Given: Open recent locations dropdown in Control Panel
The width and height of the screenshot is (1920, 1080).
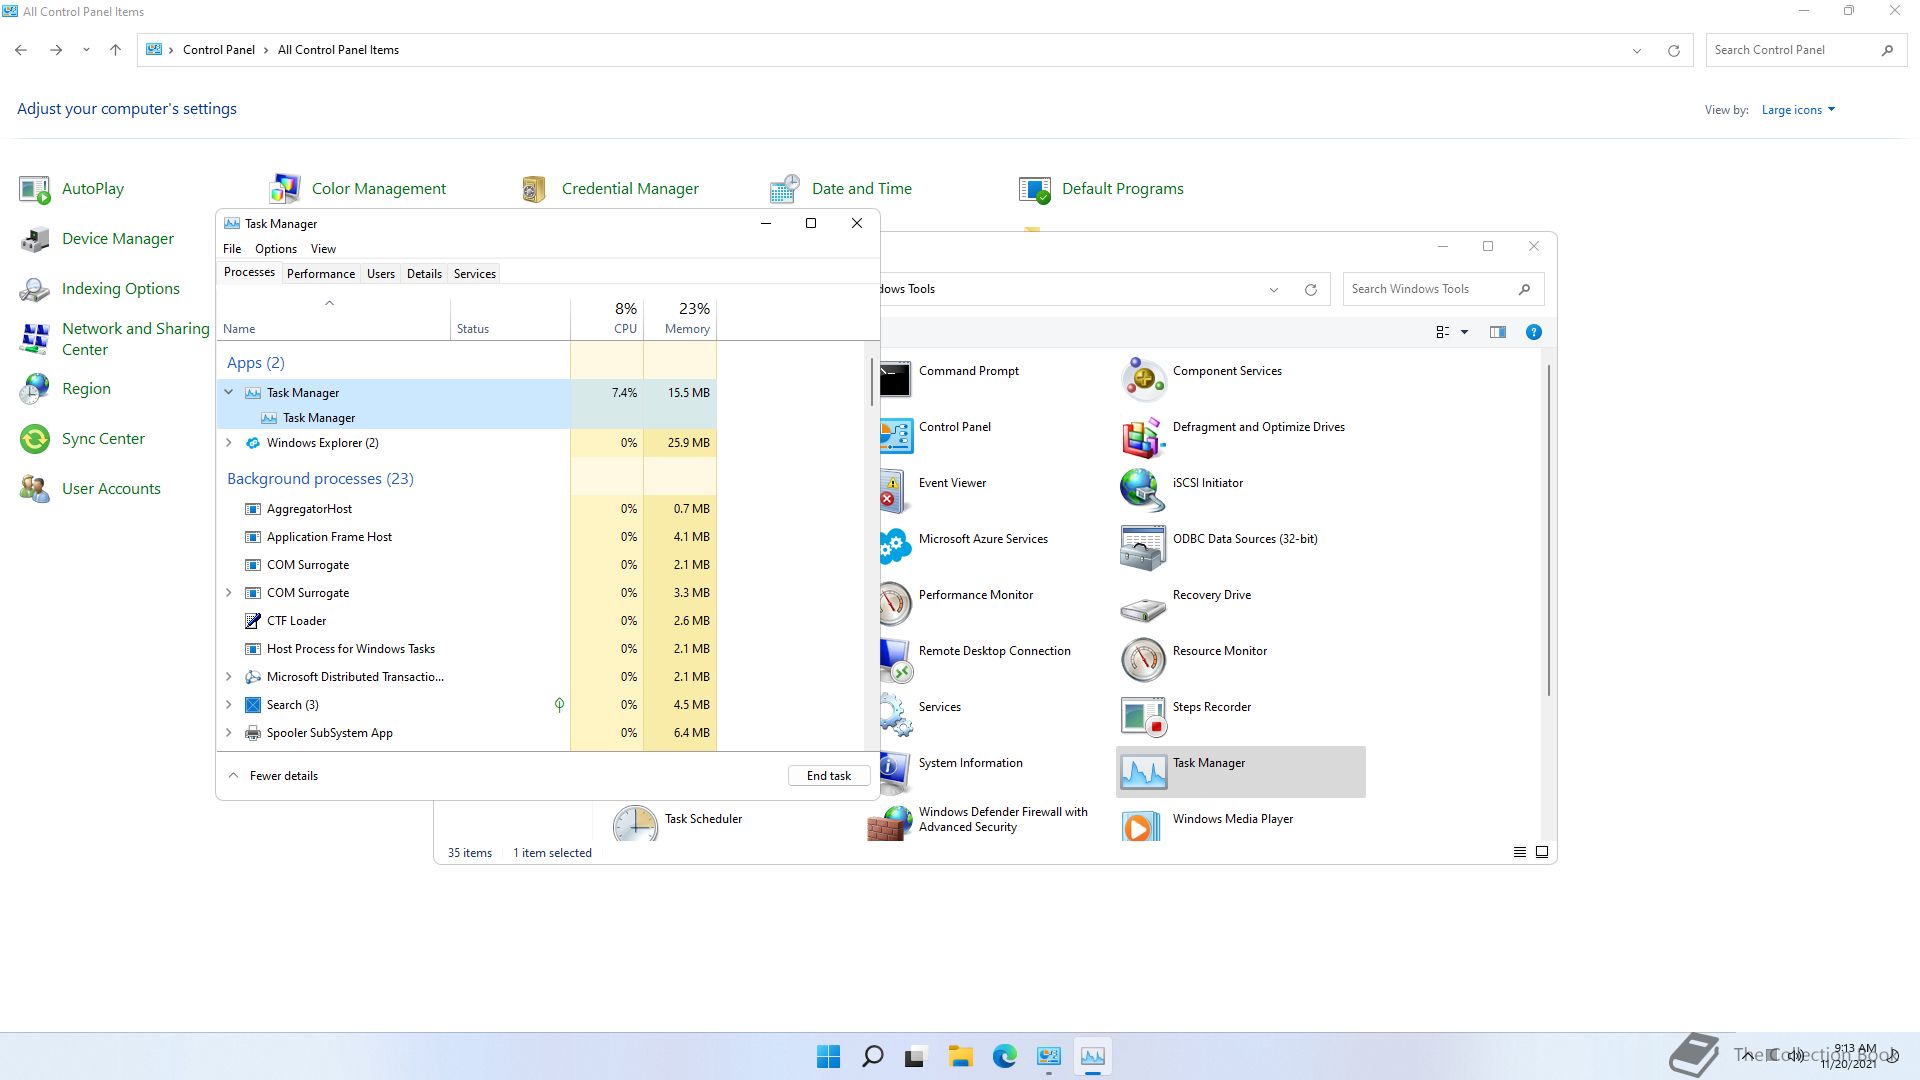Looking at the screenshot, I should coord(86,50).
